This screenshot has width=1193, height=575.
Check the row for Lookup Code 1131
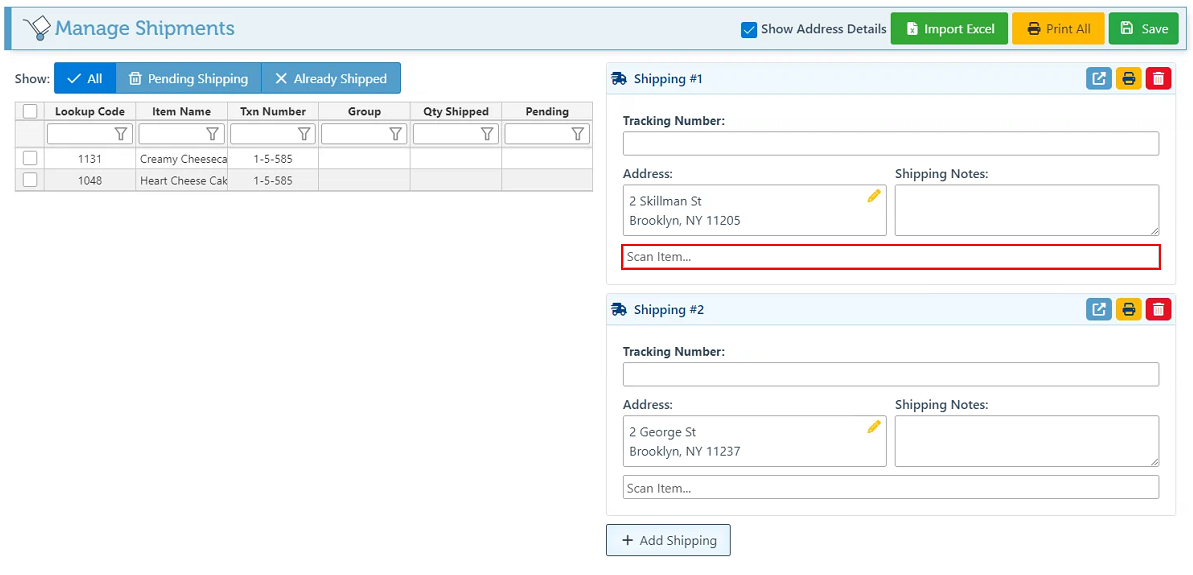(30, 158)
